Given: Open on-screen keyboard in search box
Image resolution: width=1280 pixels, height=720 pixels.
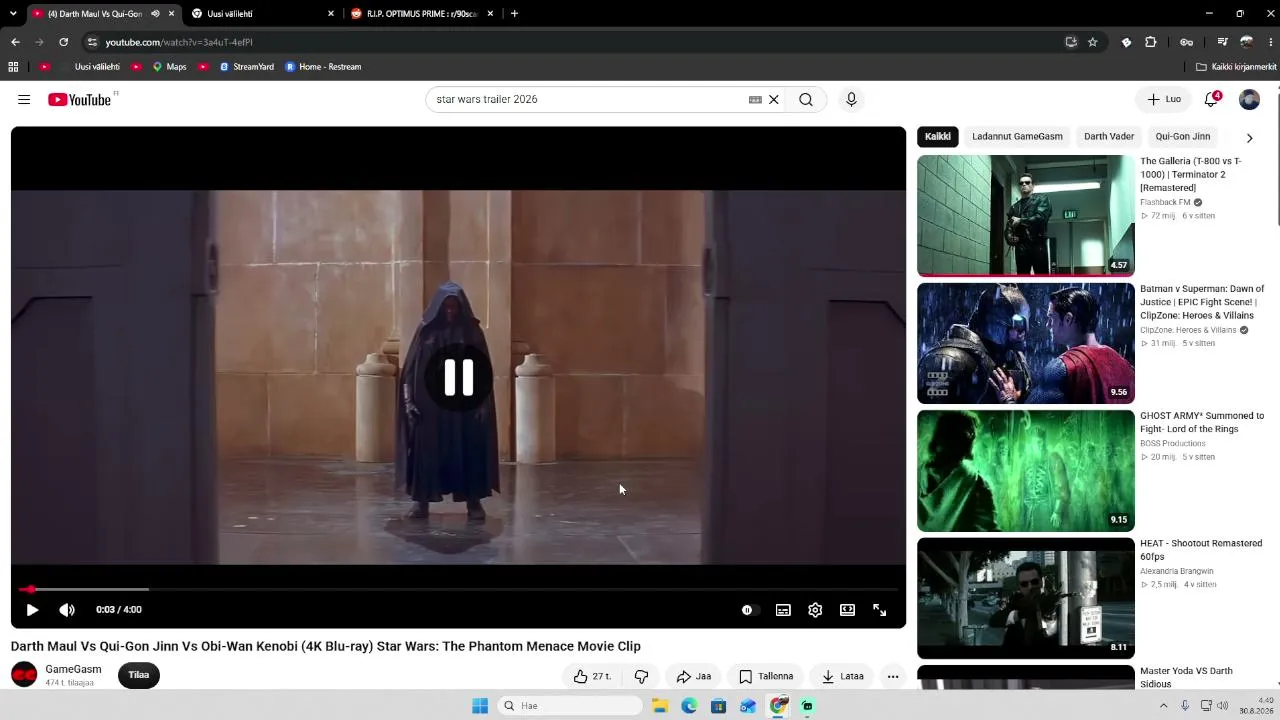Looking at the screenshot, I should (x=755, y=99).
